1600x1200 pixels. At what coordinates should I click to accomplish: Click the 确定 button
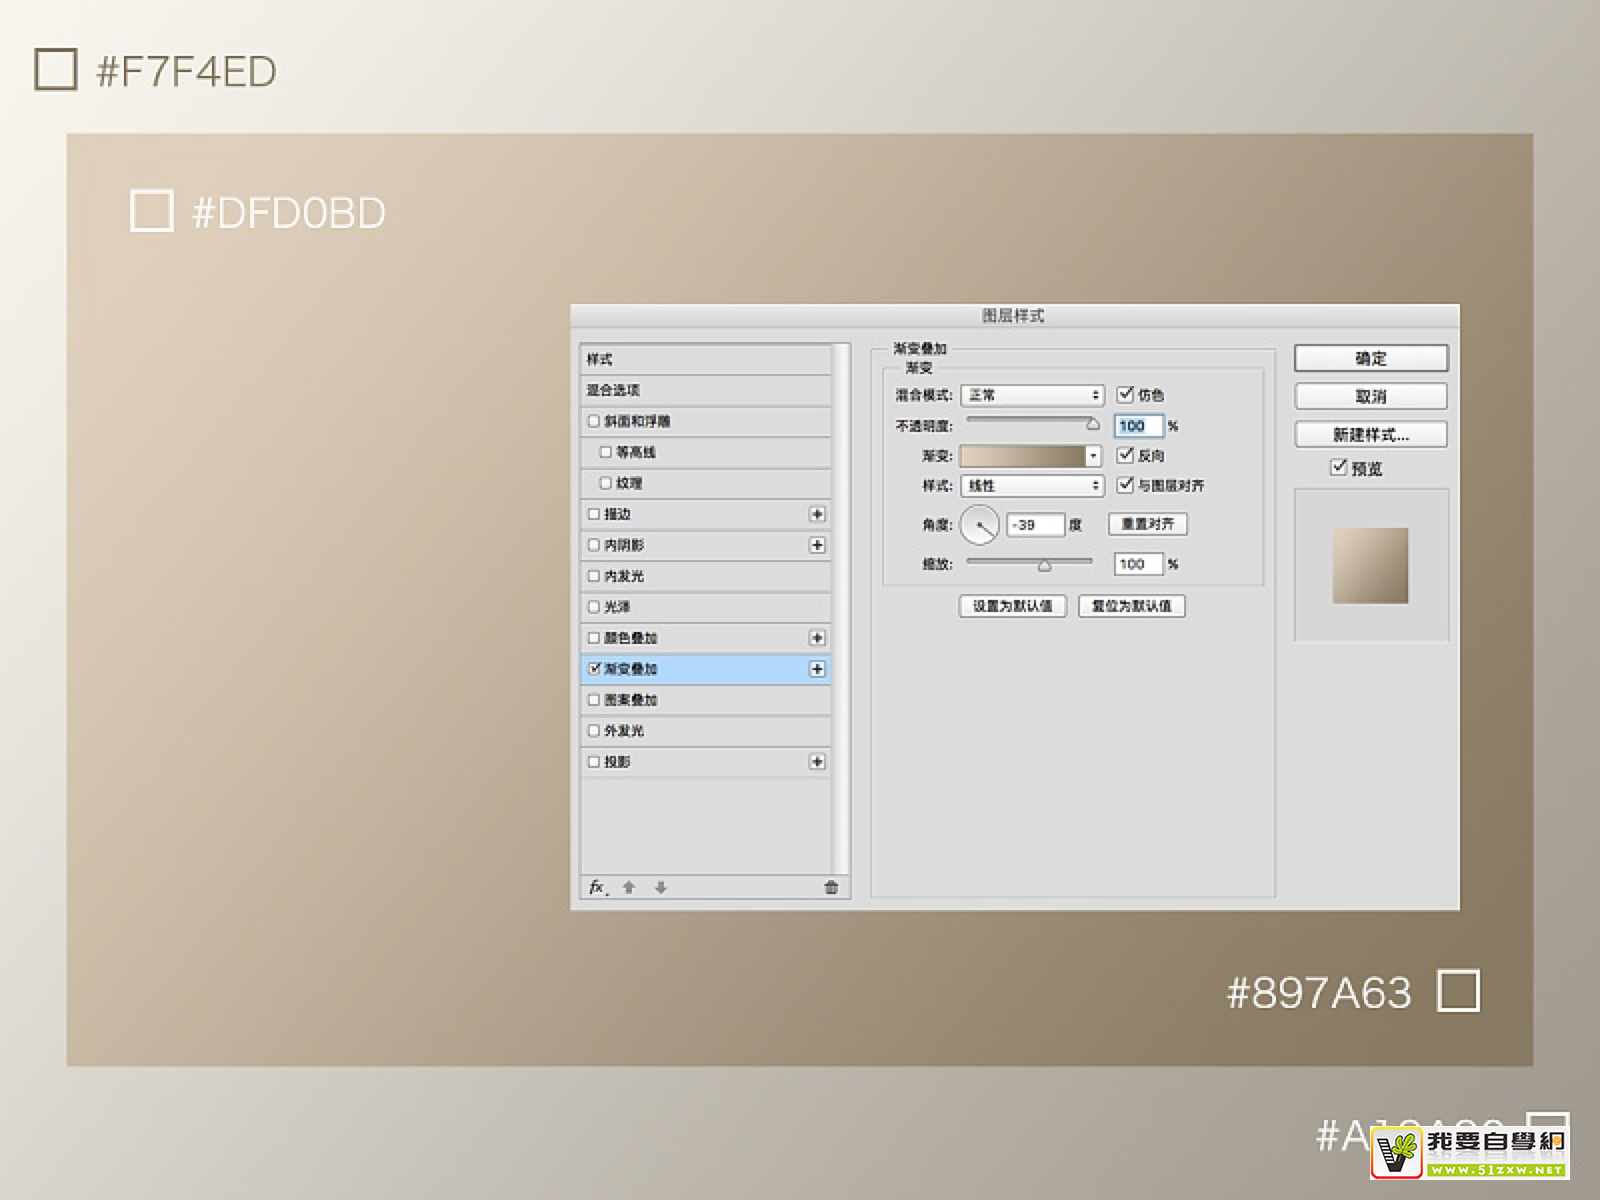1371,358
